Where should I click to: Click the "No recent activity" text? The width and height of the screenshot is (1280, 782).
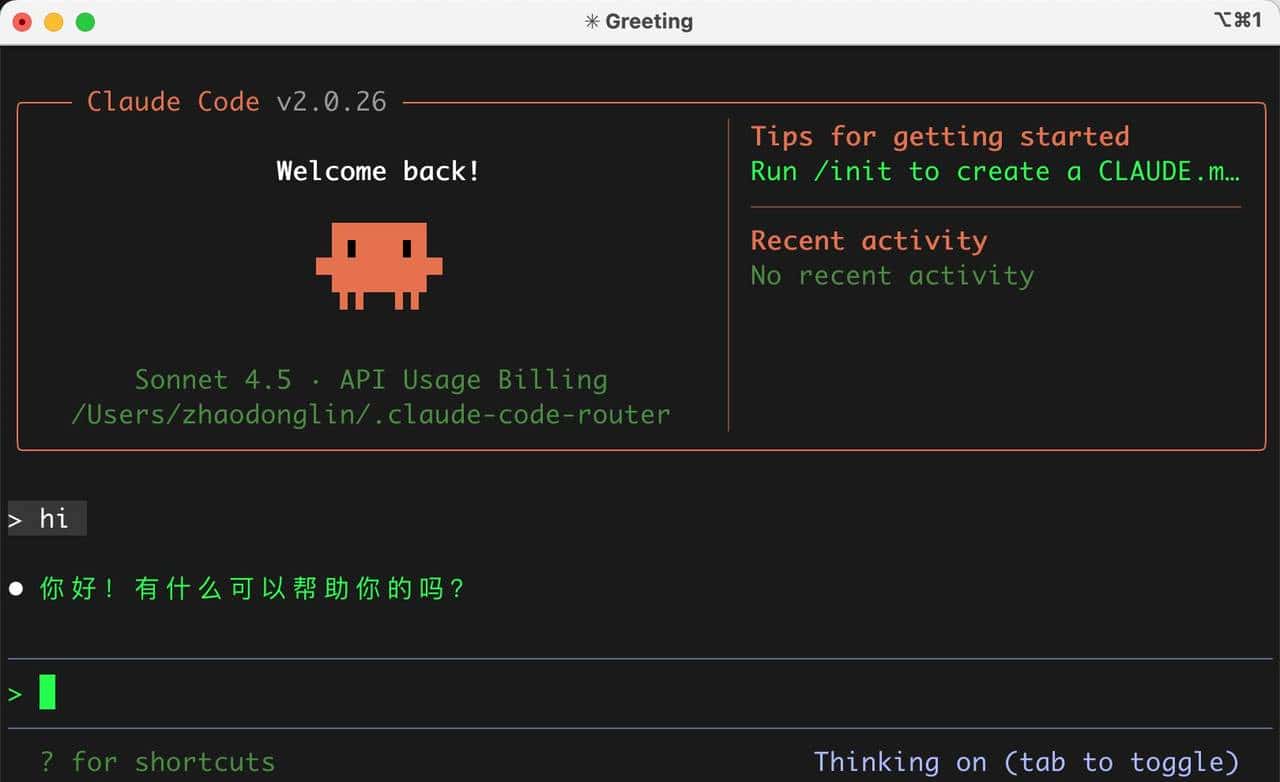tap(892, 275)
